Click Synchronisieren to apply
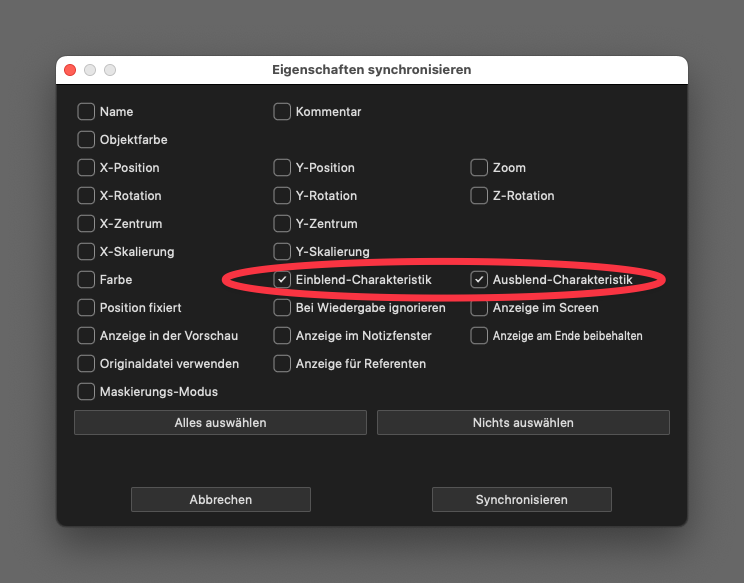This screenshot has width=744, height=583. 521,500
